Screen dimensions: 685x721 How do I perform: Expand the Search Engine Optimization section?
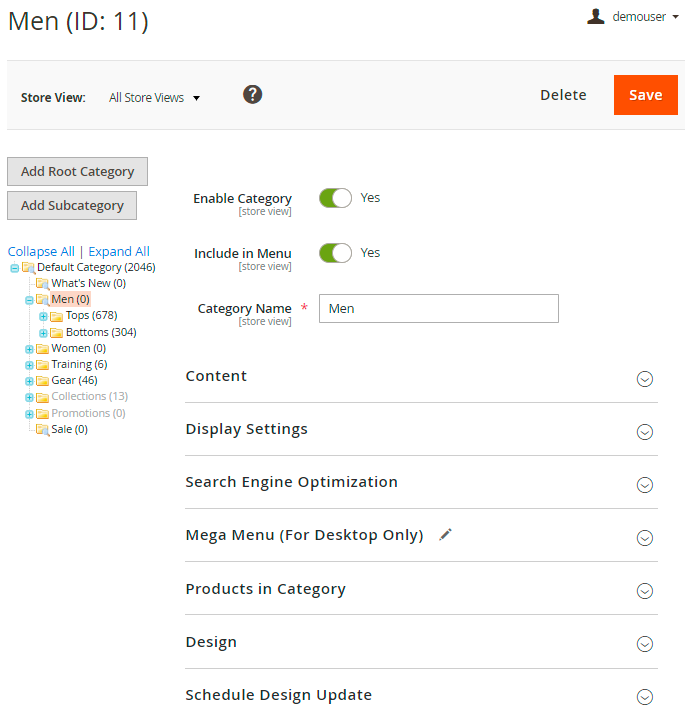[x=421, y=483]
